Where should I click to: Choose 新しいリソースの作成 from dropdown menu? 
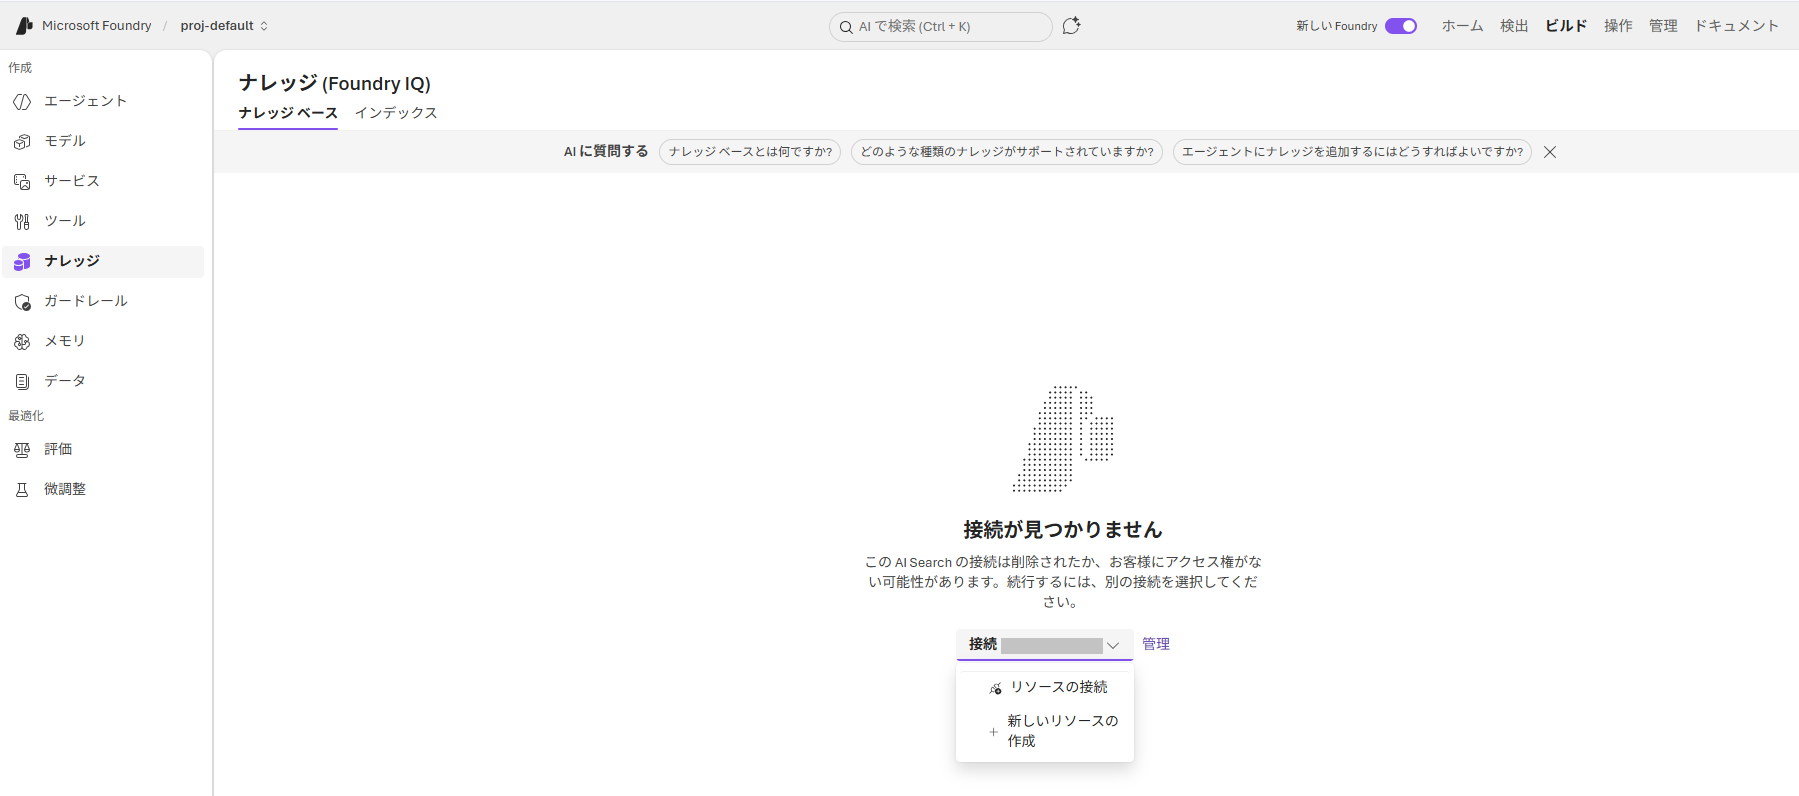point(1045,731)
